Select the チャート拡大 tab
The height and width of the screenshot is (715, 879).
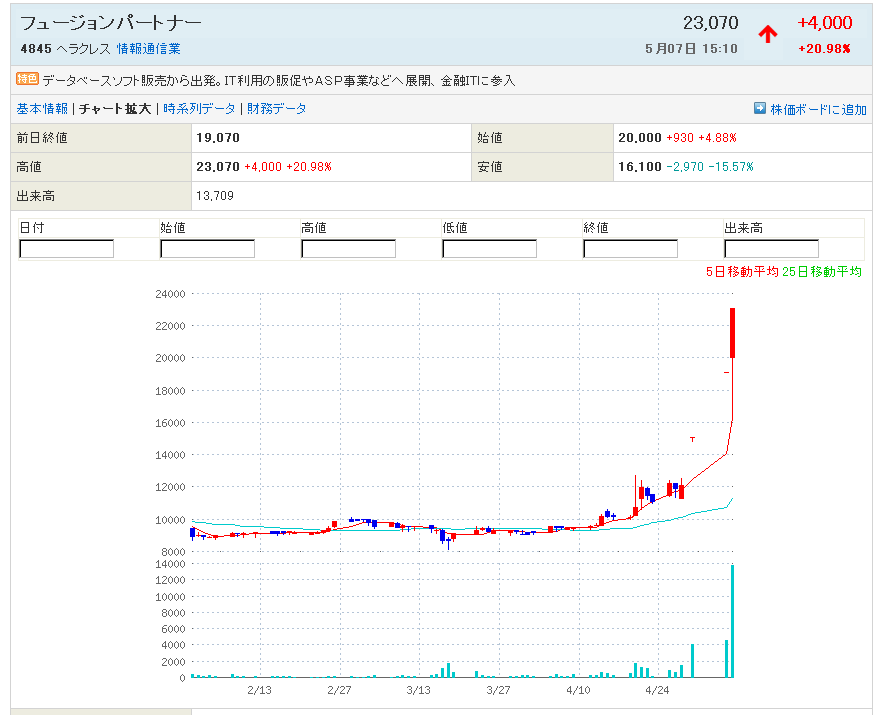pos(115,109)
